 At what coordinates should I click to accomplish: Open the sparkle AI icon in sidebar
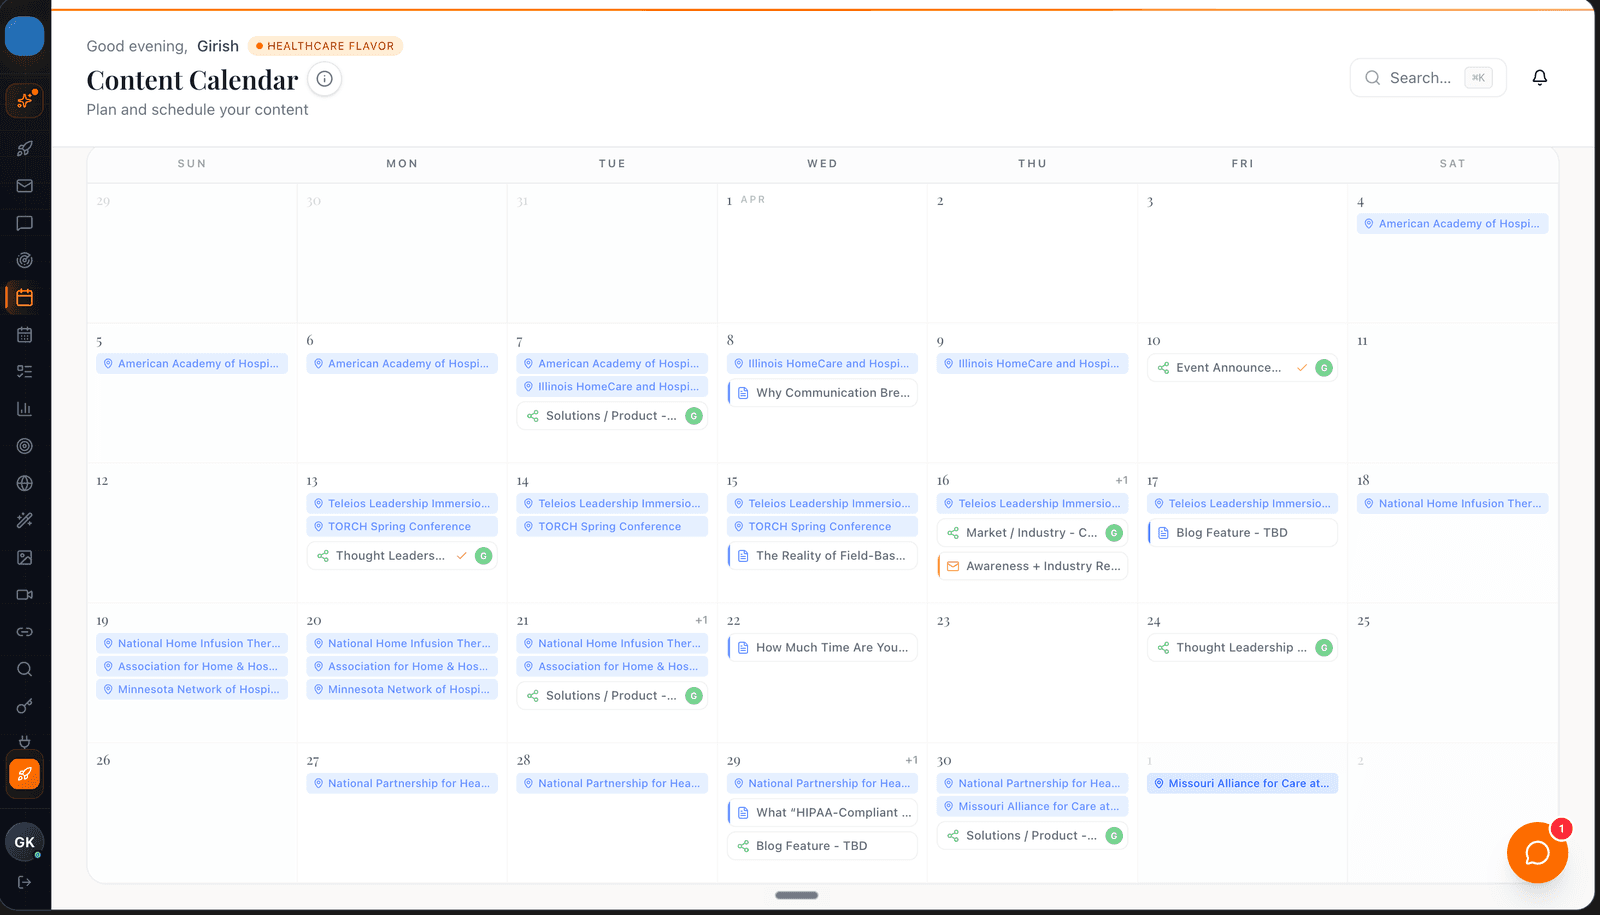(25, 100)
